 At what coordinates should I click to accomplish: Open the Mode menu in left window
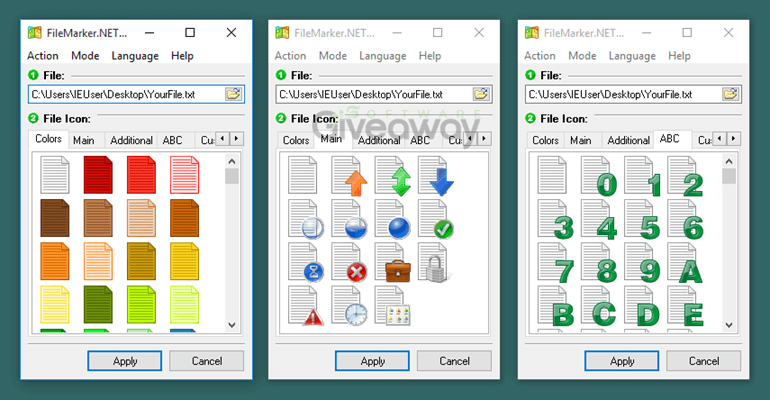click(85, 56)
